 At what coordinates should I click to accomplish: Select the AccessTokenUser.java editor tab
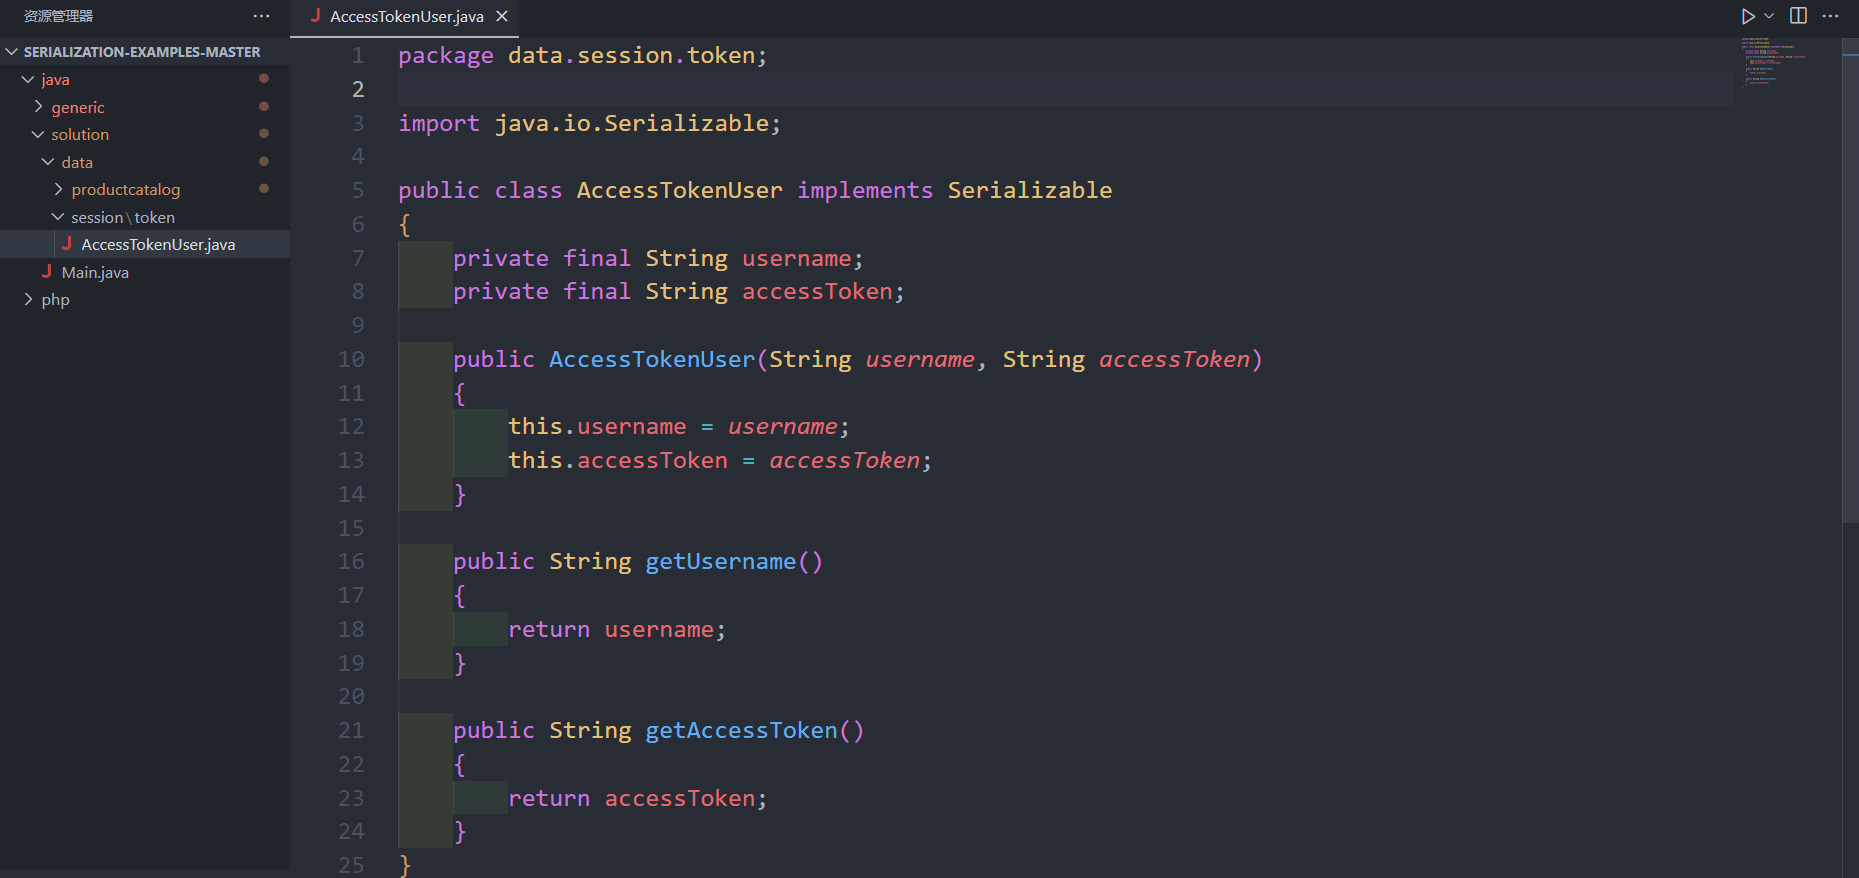(406, 16)
